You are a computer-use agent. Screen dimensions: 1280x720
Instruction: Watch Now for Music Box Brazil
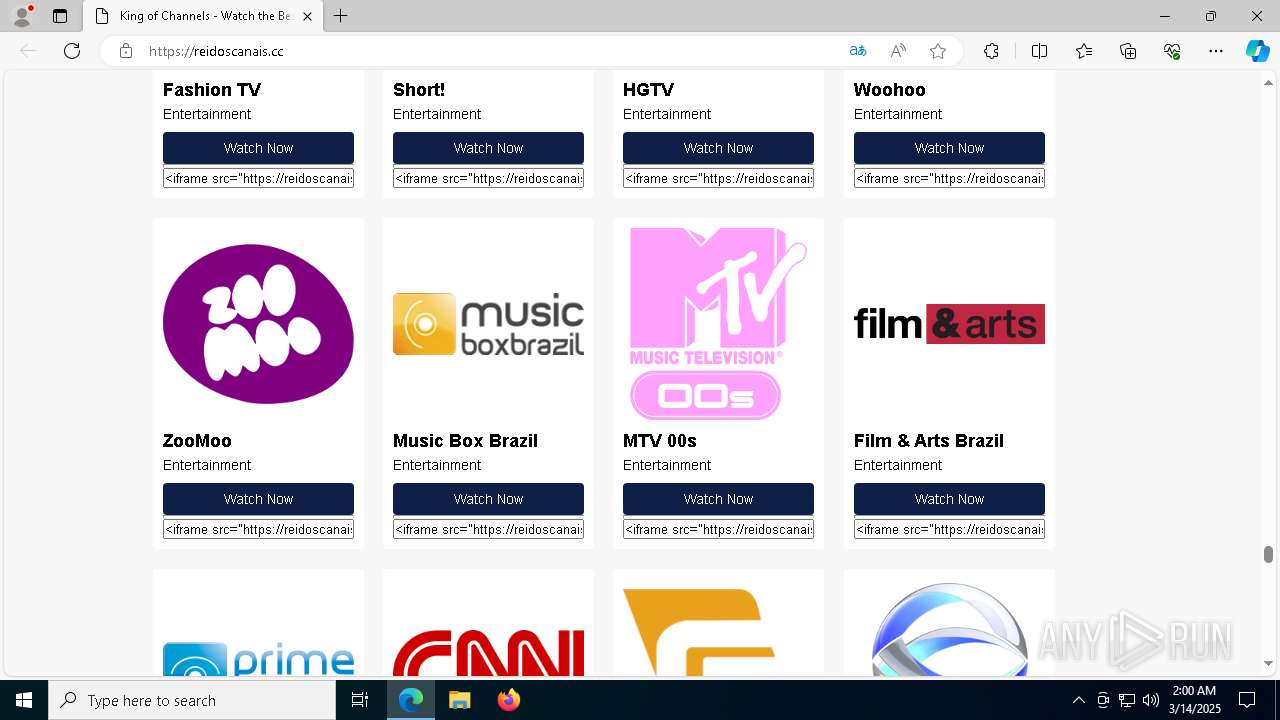488,499
